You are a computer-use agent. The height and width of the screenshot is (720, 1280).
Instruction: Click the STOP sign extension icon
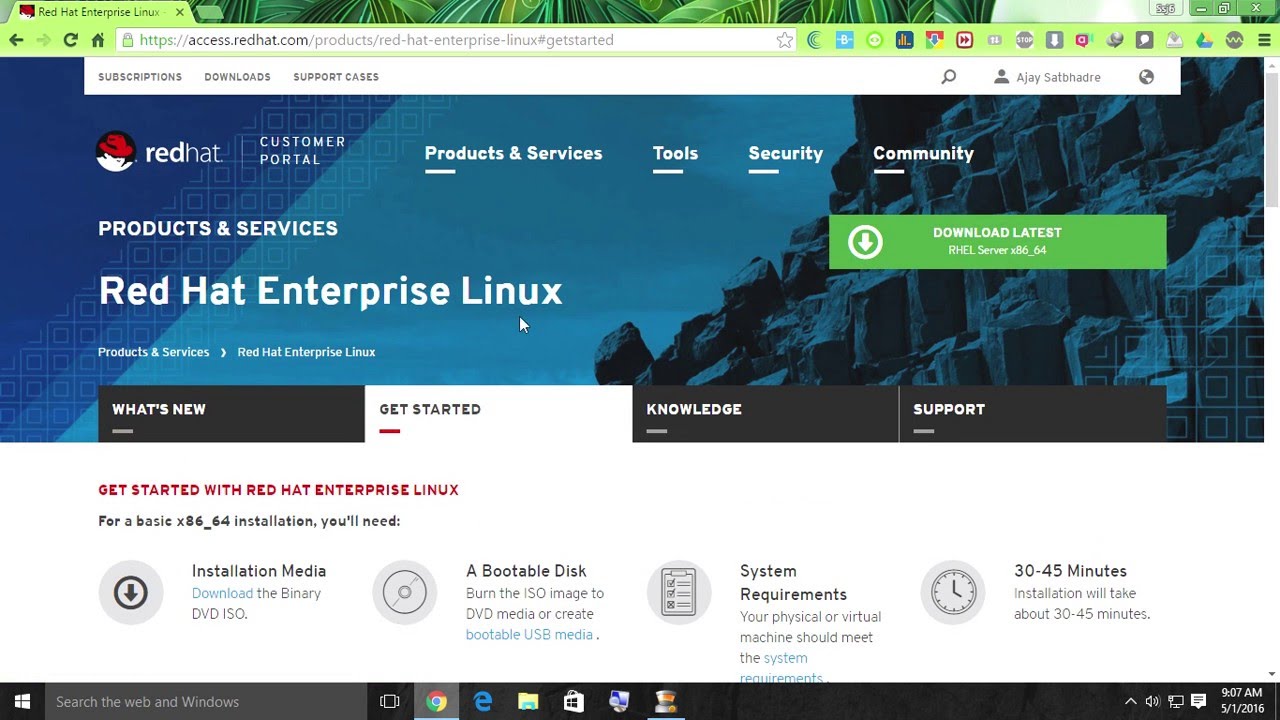pyautogui.click(x=1025, y=40)
